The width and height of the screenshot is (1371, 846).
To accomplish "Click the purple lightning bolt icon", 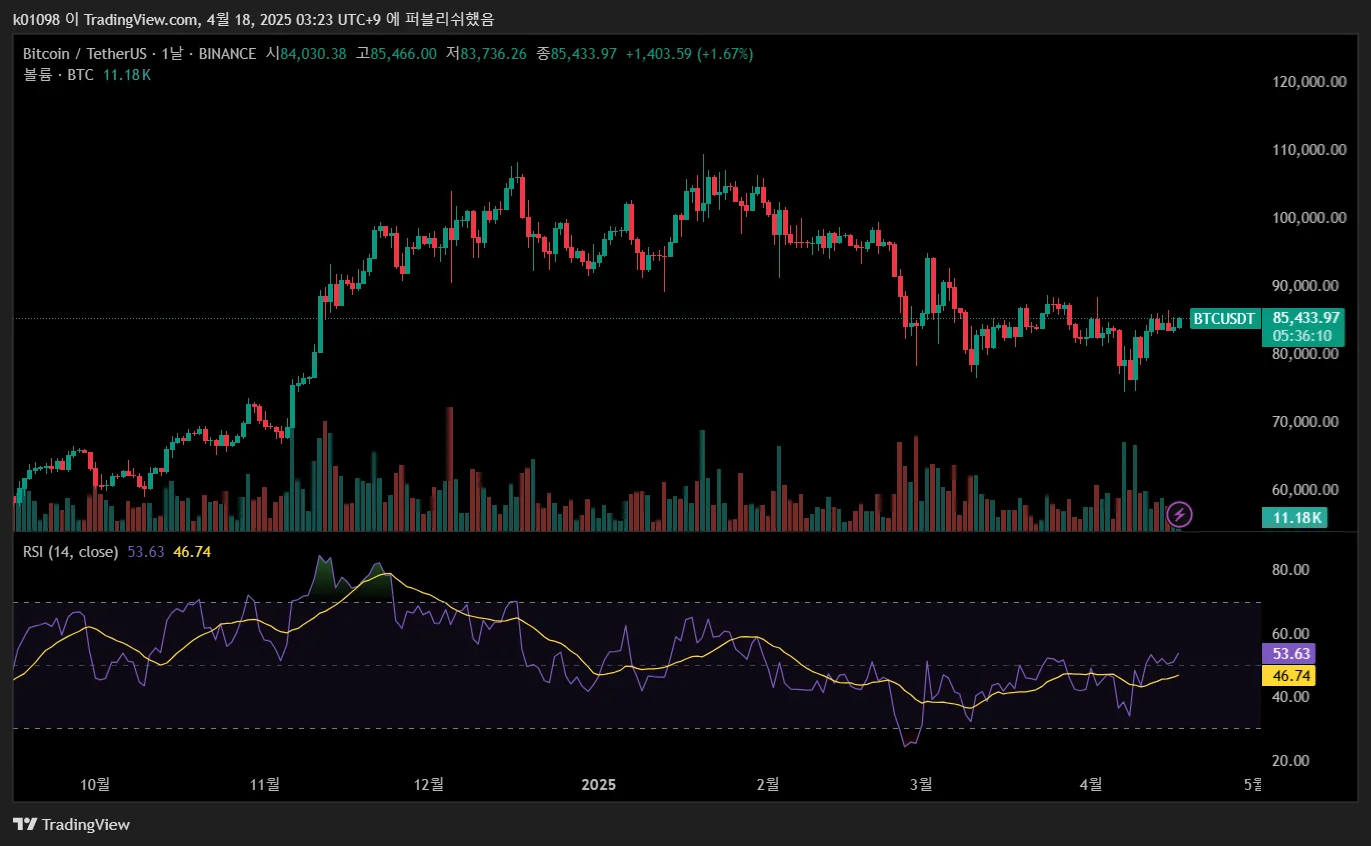I will point(1180,515).
